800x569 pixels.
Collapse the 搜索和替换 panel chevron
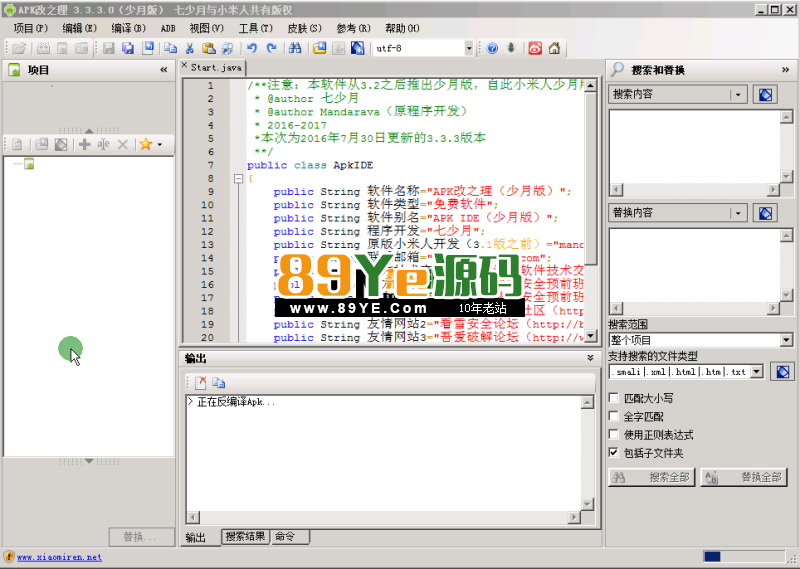[x=785, y=70]
